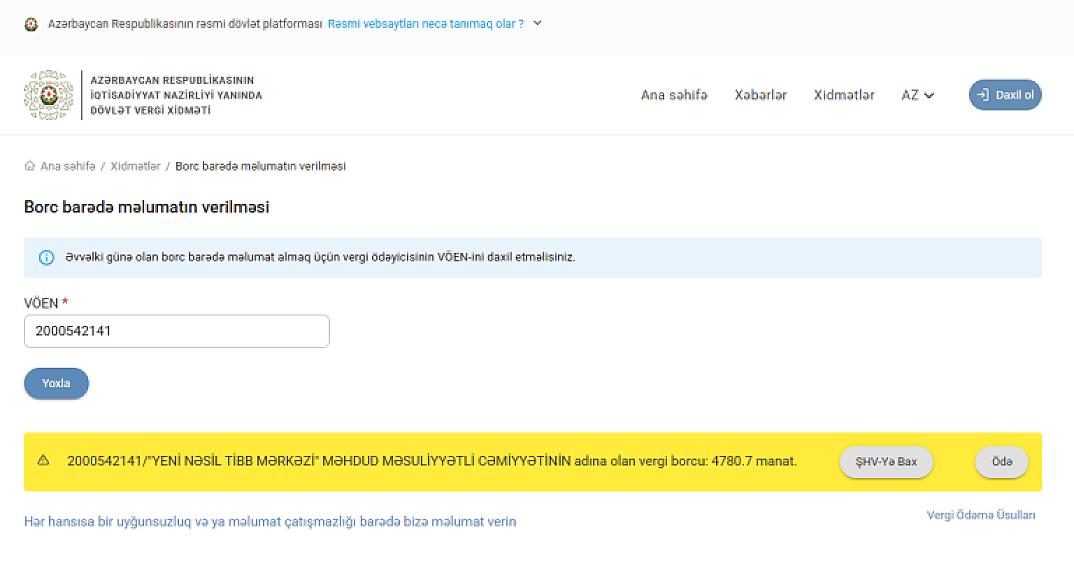Open the AZ language dropdown
This screenshot has height=576, width=1074.
tap(917, 95)
